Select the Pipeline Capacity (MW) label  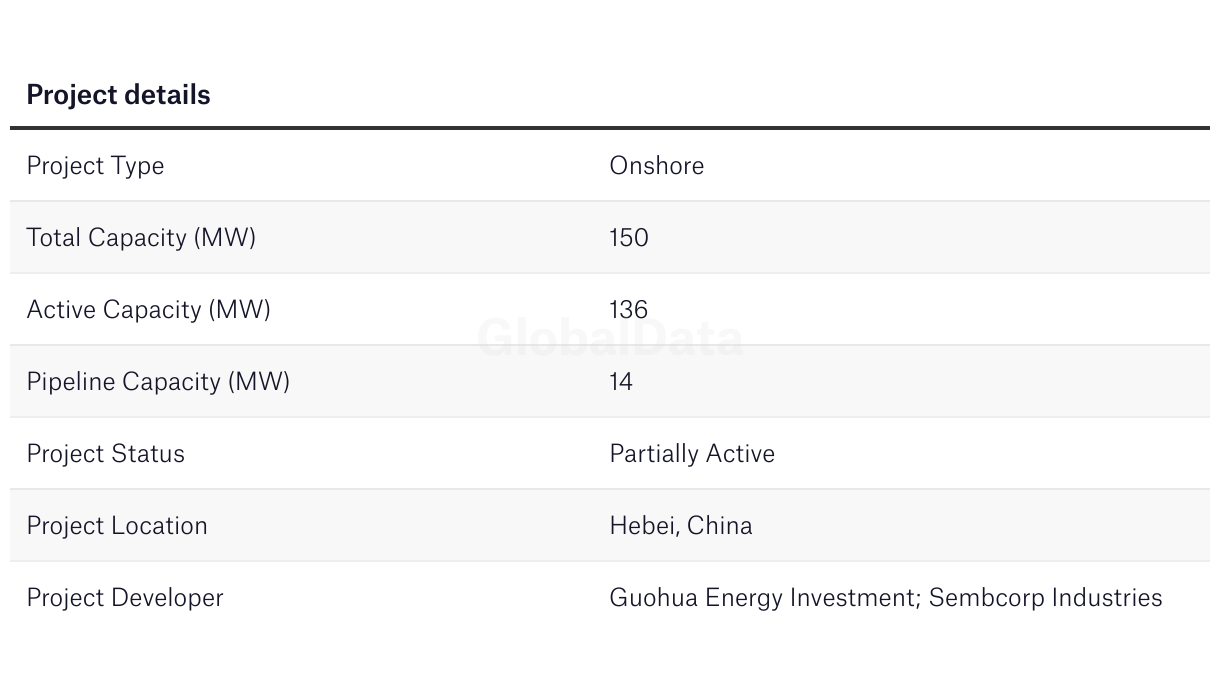pos(158,382)
